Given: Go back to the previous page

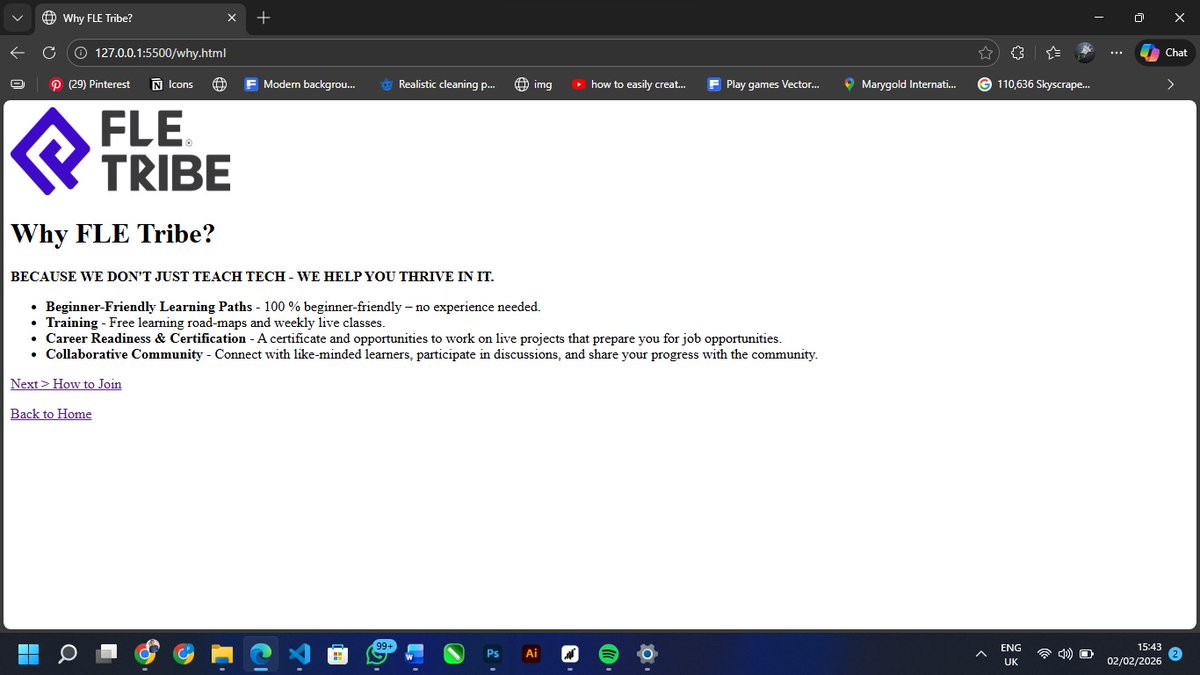Looking at the screenshot, I should [18, 53].
